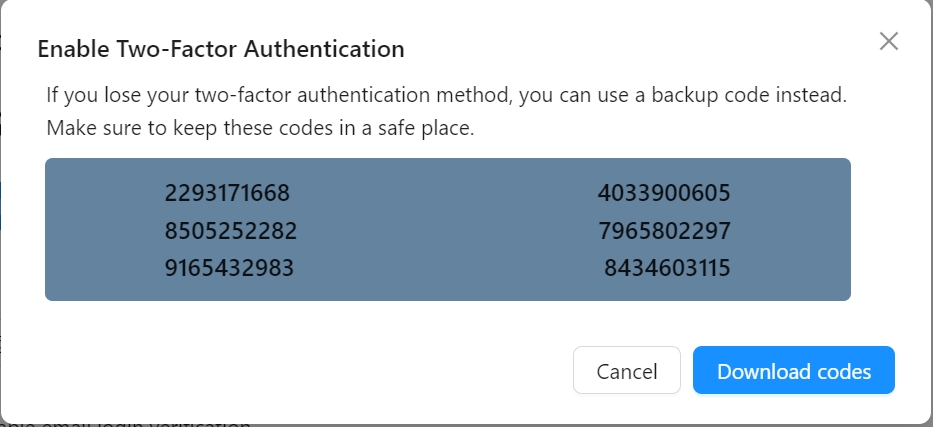Click the word 'Enable' in the dialog title
The image size is (933, 427).
click(71, 49)
